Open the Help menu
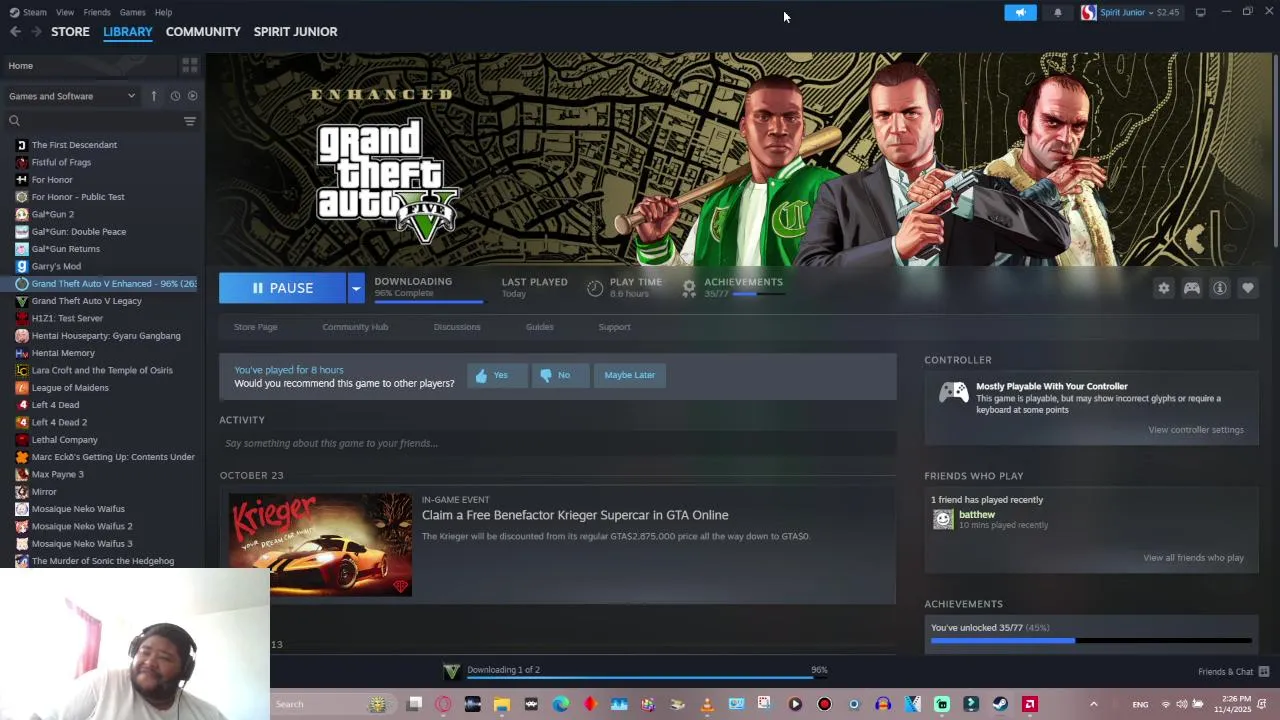1280x720 pixels. [163, 12]
